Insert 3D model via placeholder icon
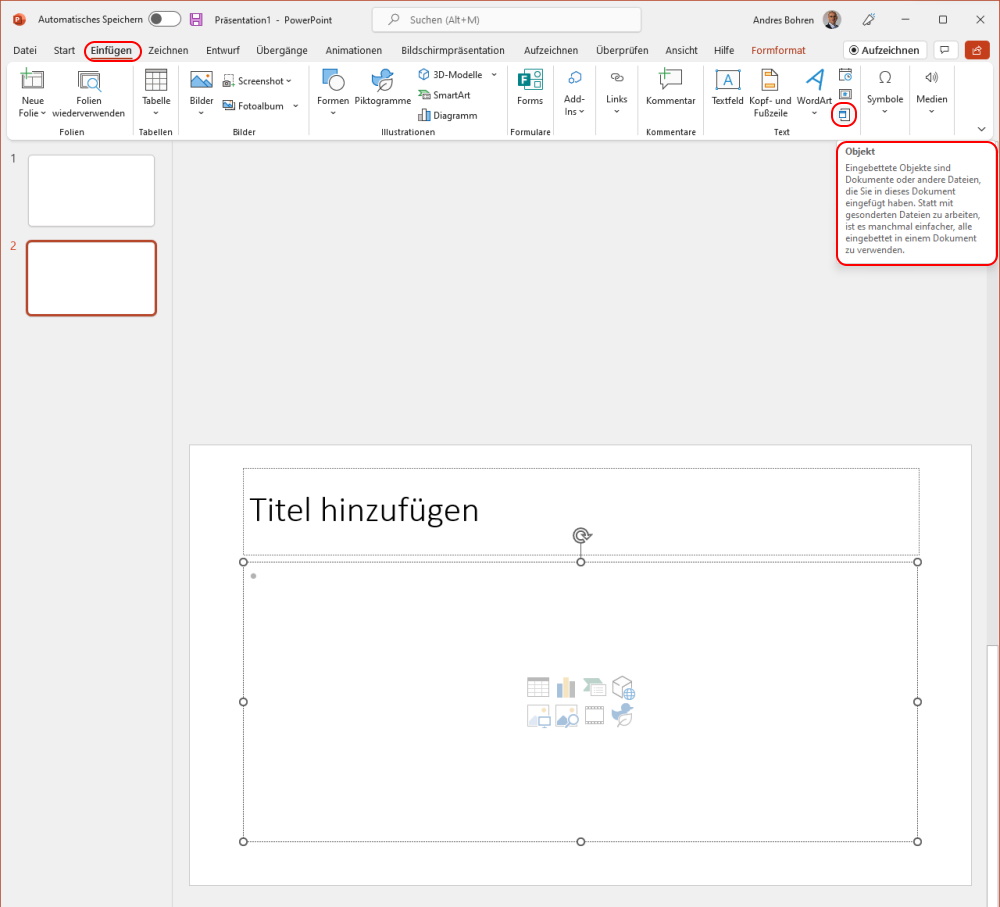 [x=623, y=688]
